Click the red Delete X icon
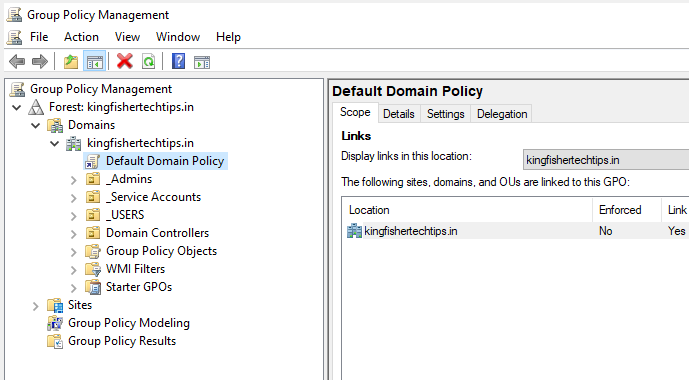Viewport: 689px width, 380px height. tap(125, 62)
